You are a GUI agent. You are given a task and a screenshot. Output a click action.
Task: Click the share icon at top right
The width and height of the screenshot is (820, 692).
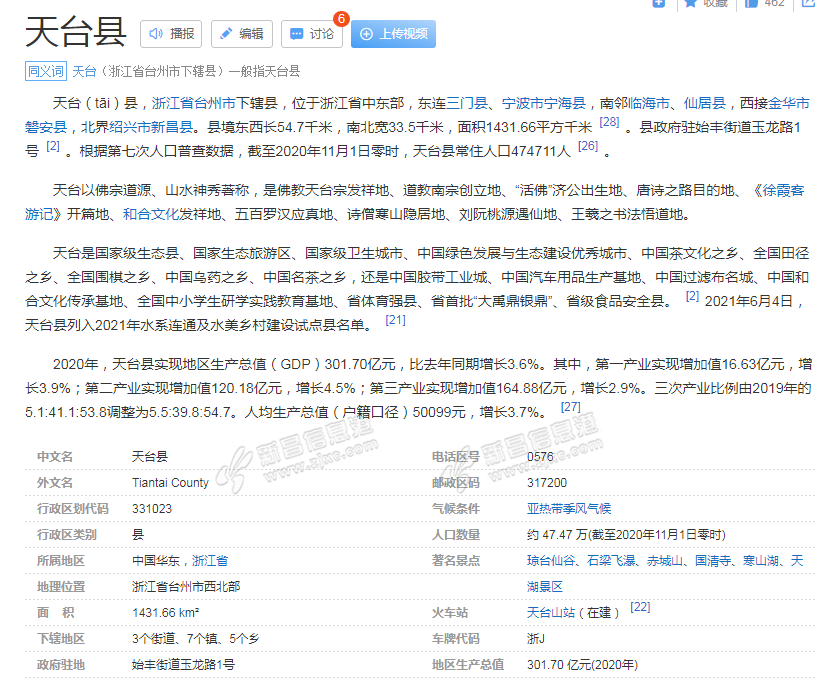pos(808,3)
